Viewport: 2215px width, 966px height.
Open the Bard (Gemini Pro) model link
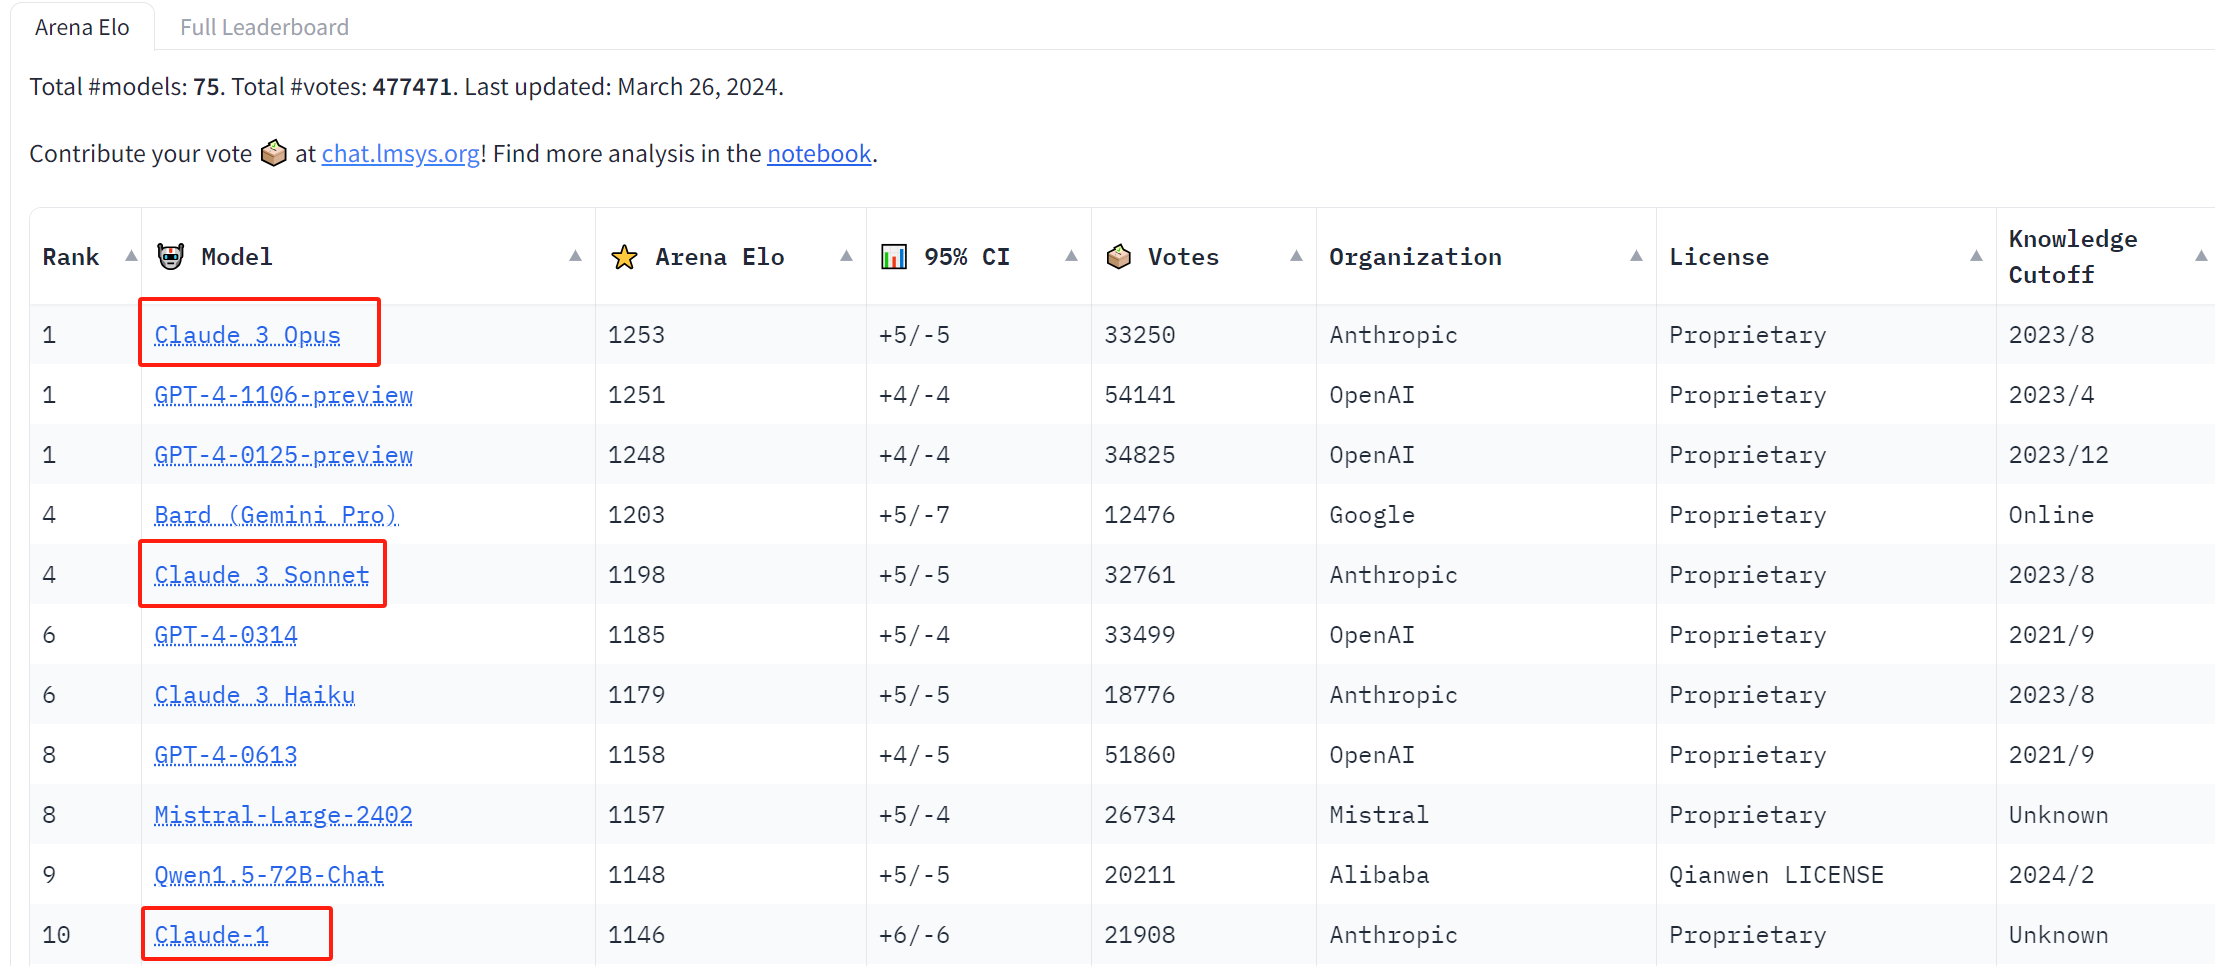[275, 515]
